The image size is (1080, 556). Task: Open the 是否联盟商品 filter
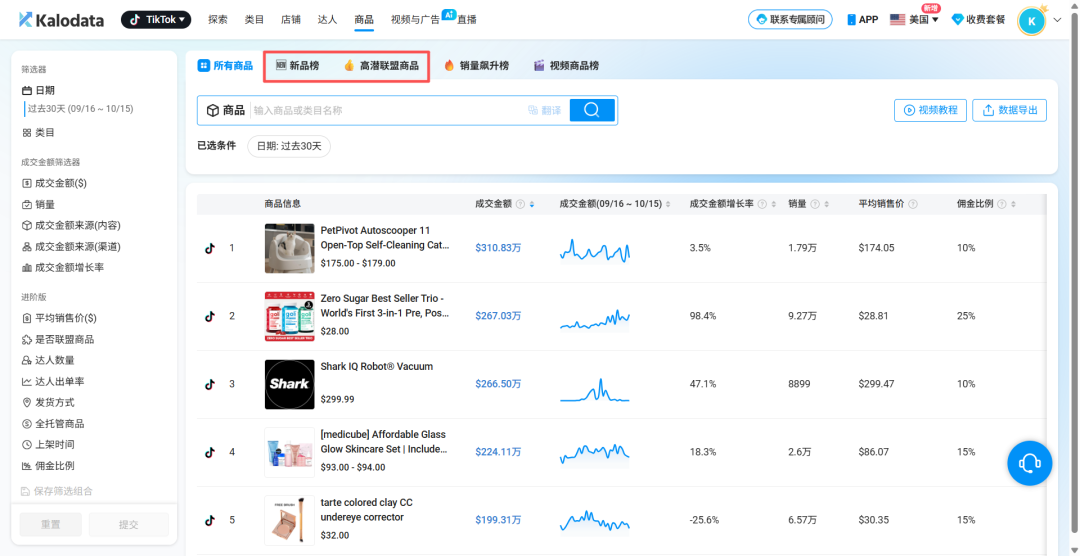58,340
